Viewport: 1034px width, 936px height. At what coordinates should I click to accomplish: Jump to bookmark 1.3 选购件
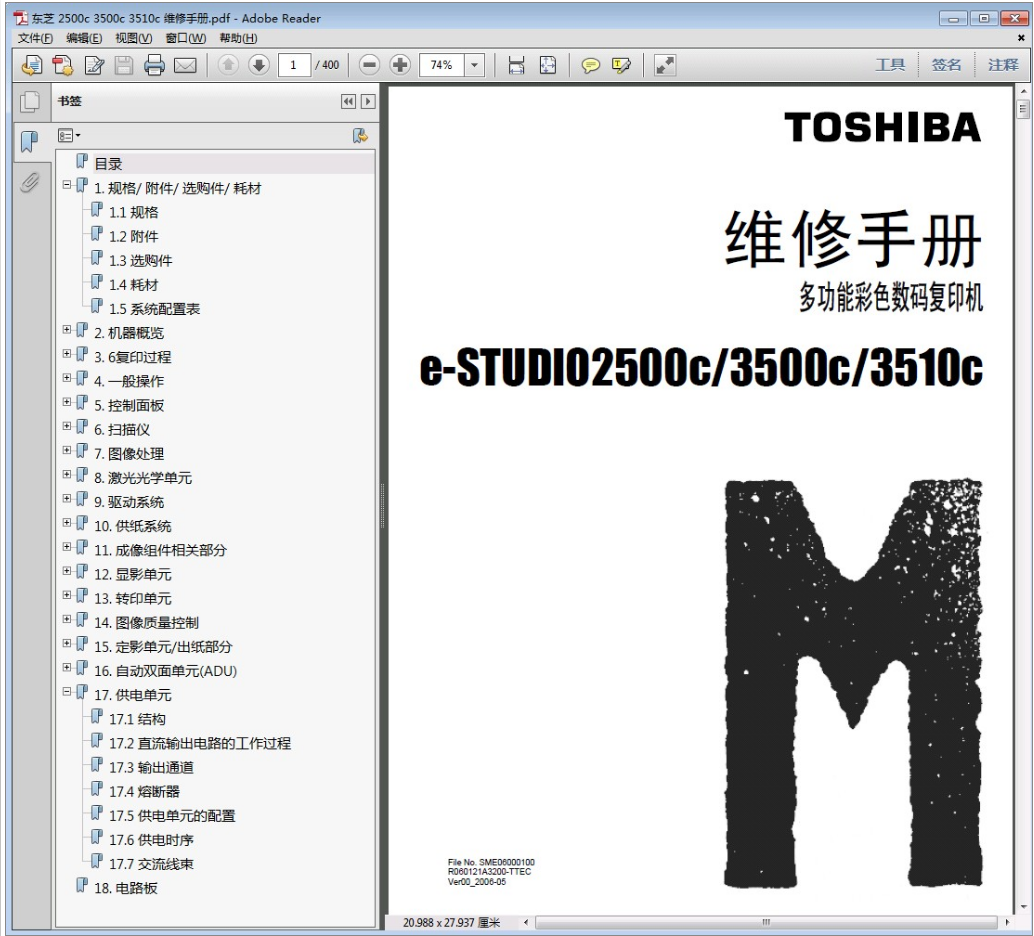coord(140,261)
